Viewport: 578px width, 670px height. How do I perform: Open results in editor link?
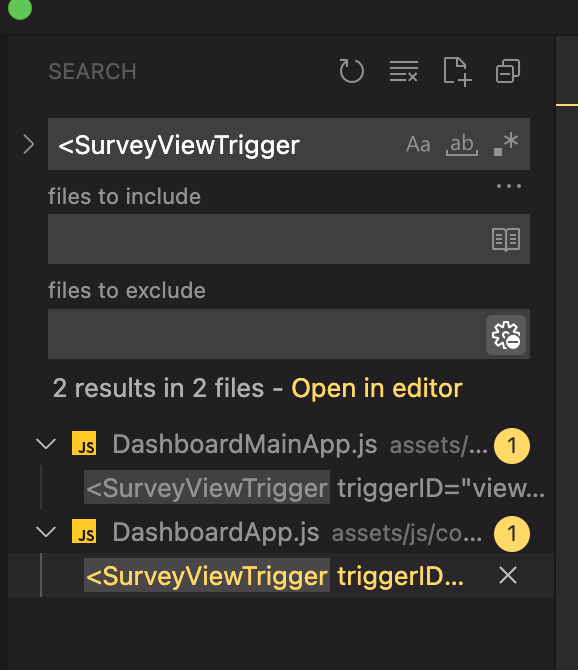click(x=377, y=388)
